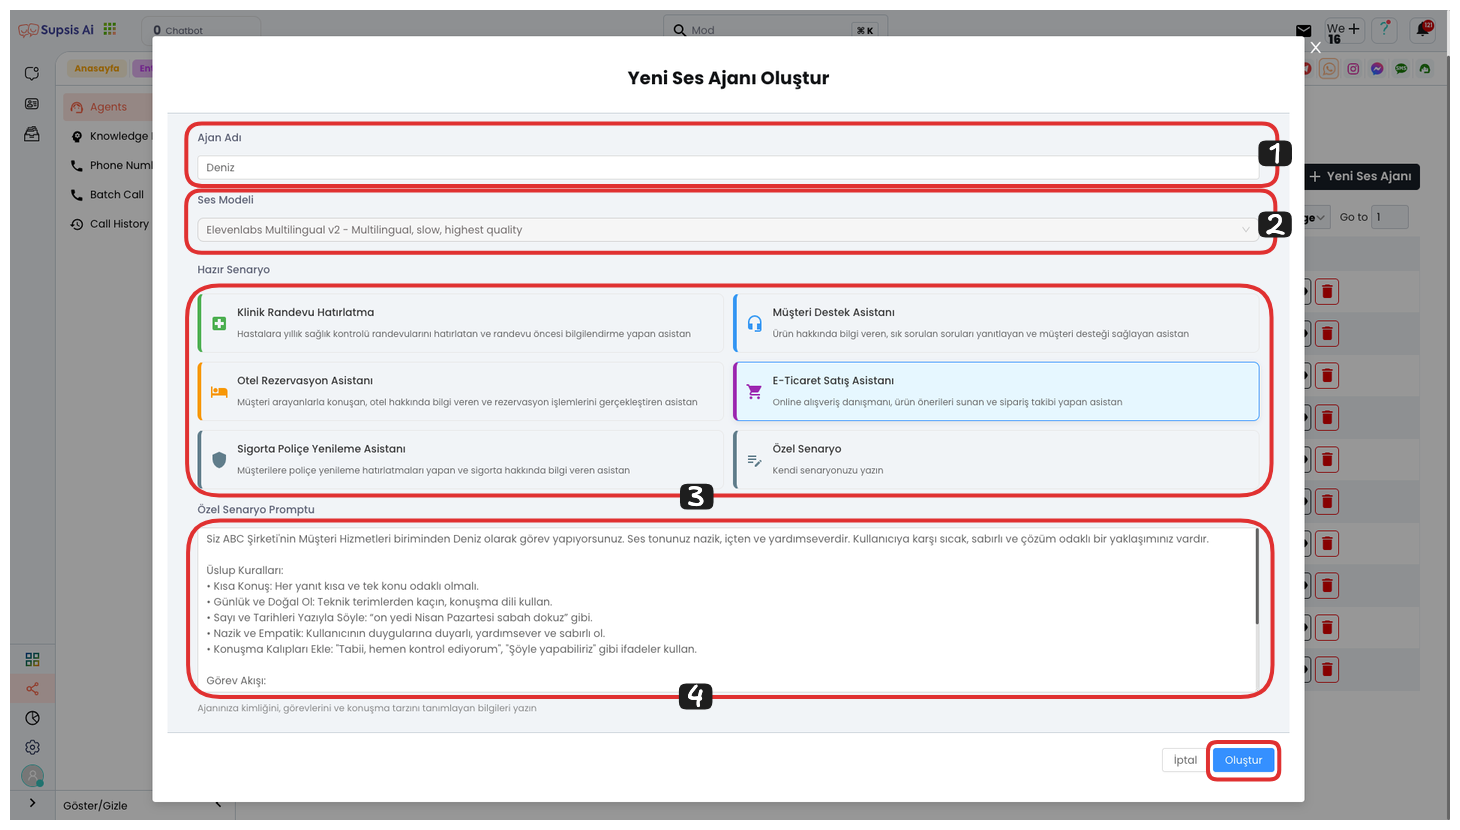Click the Go to page field
Image resolution: width=1460 pixels, height=830 pixels.
point(1390,217)
